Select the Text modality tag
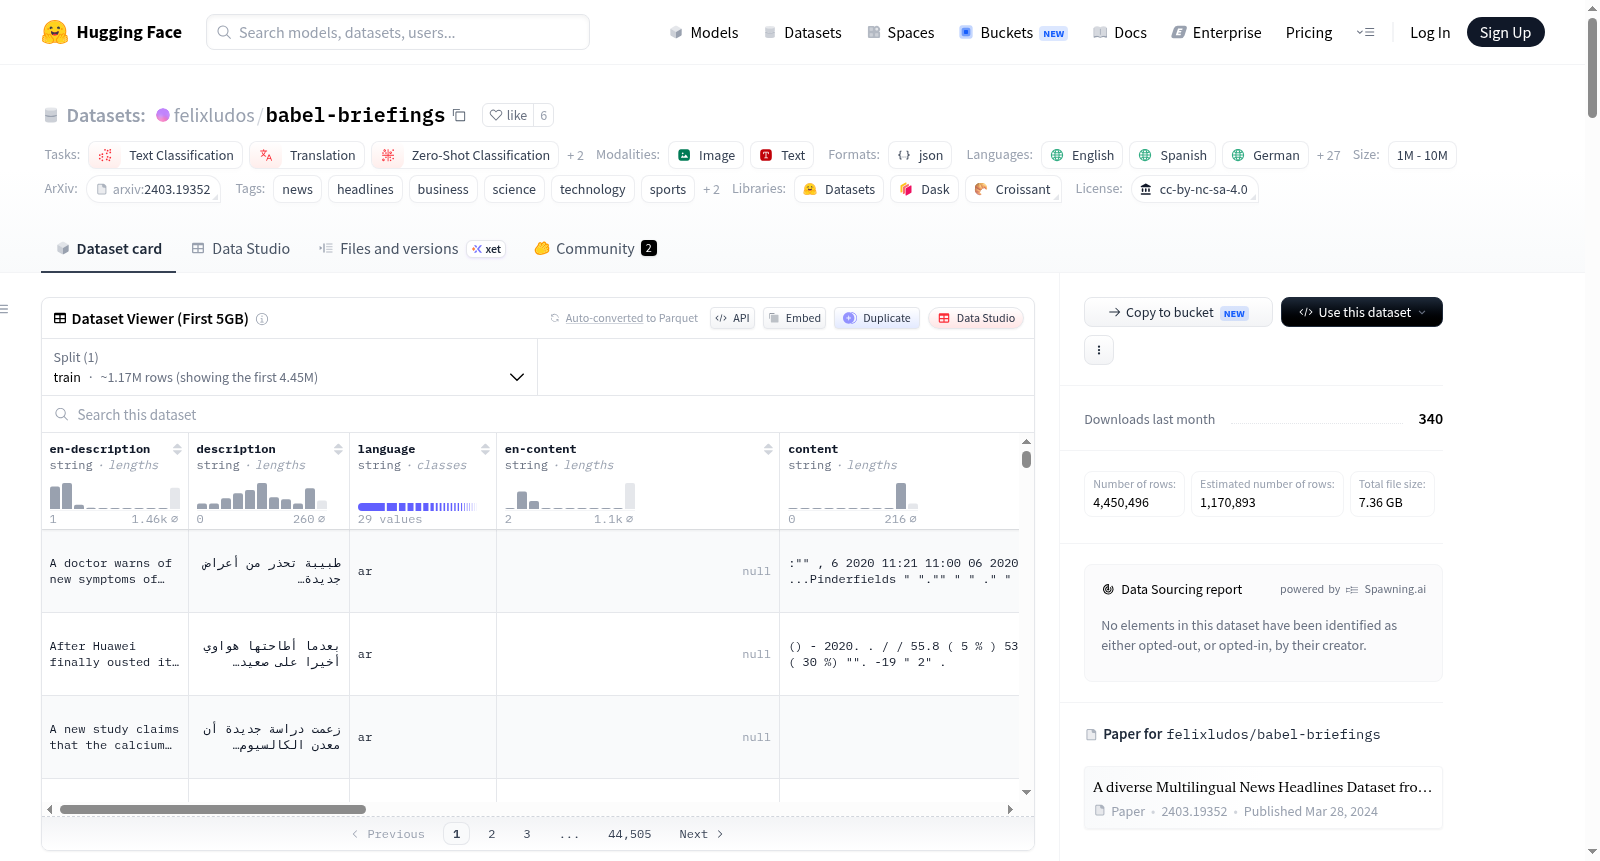Screen dimensions: 1600x861 [782, 155]
